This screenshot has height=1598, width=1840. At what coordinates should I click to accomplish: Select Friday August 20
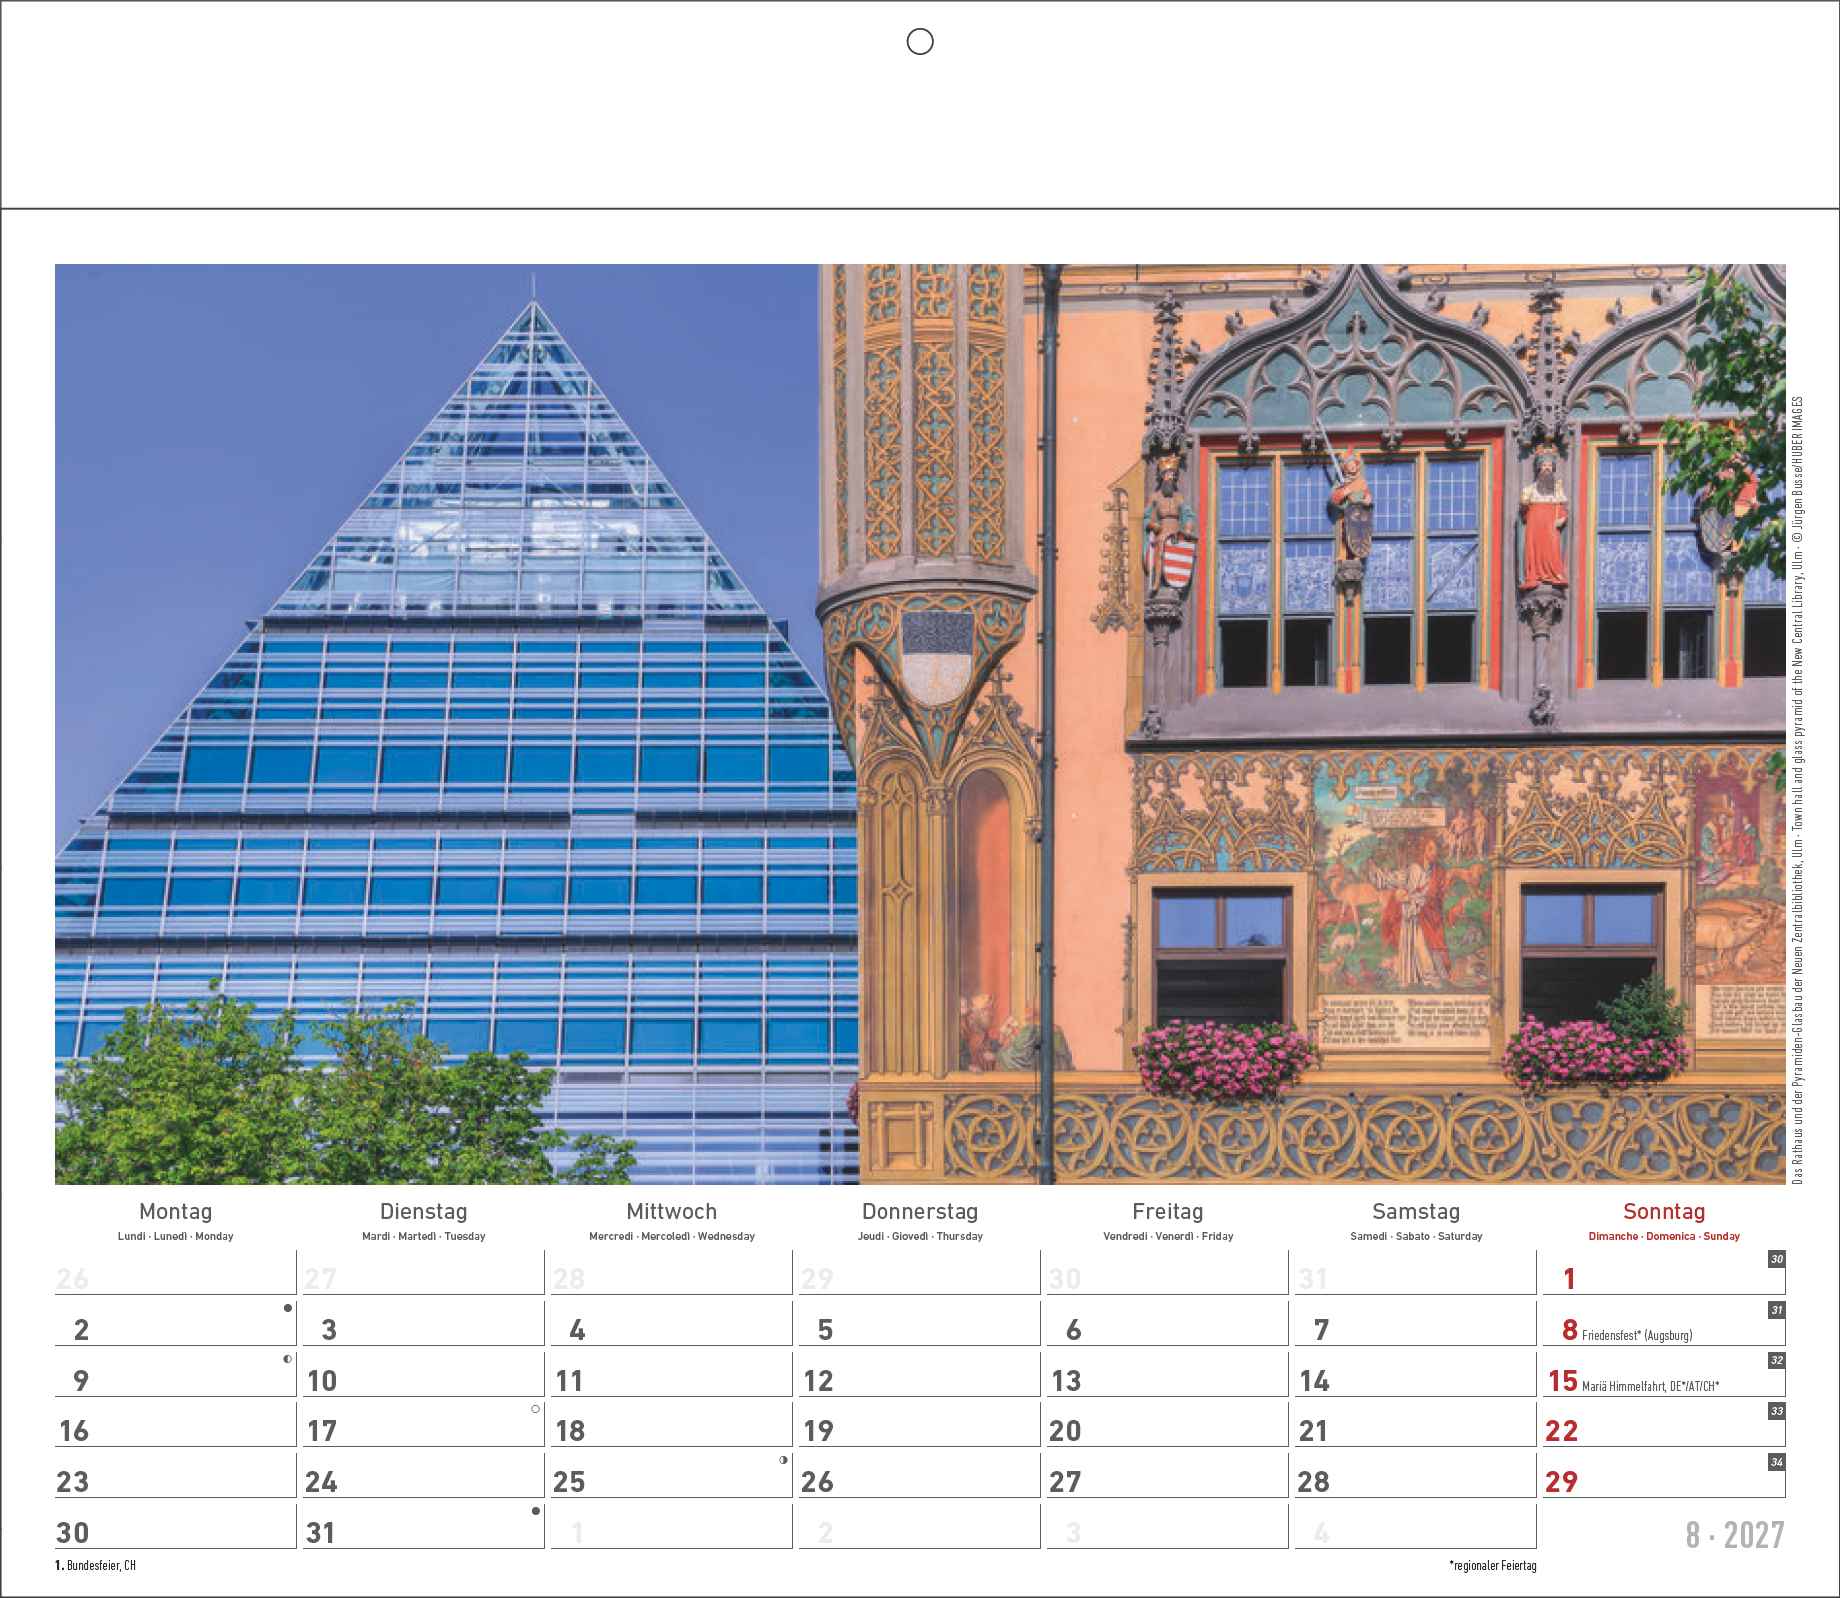pyautogui.click(x=1066, y=1431)
